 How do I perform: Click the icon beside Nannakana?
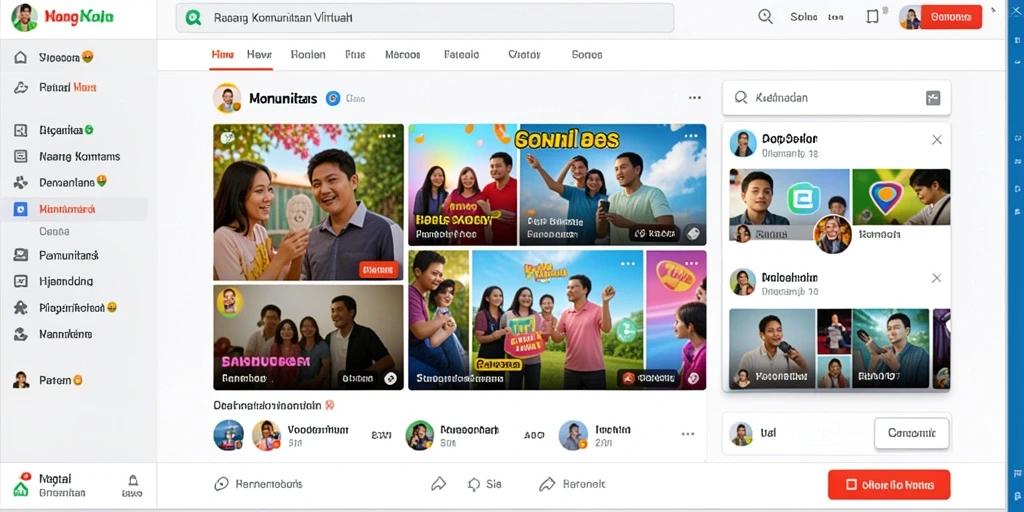pyautogui.click(x=21, y=334)
